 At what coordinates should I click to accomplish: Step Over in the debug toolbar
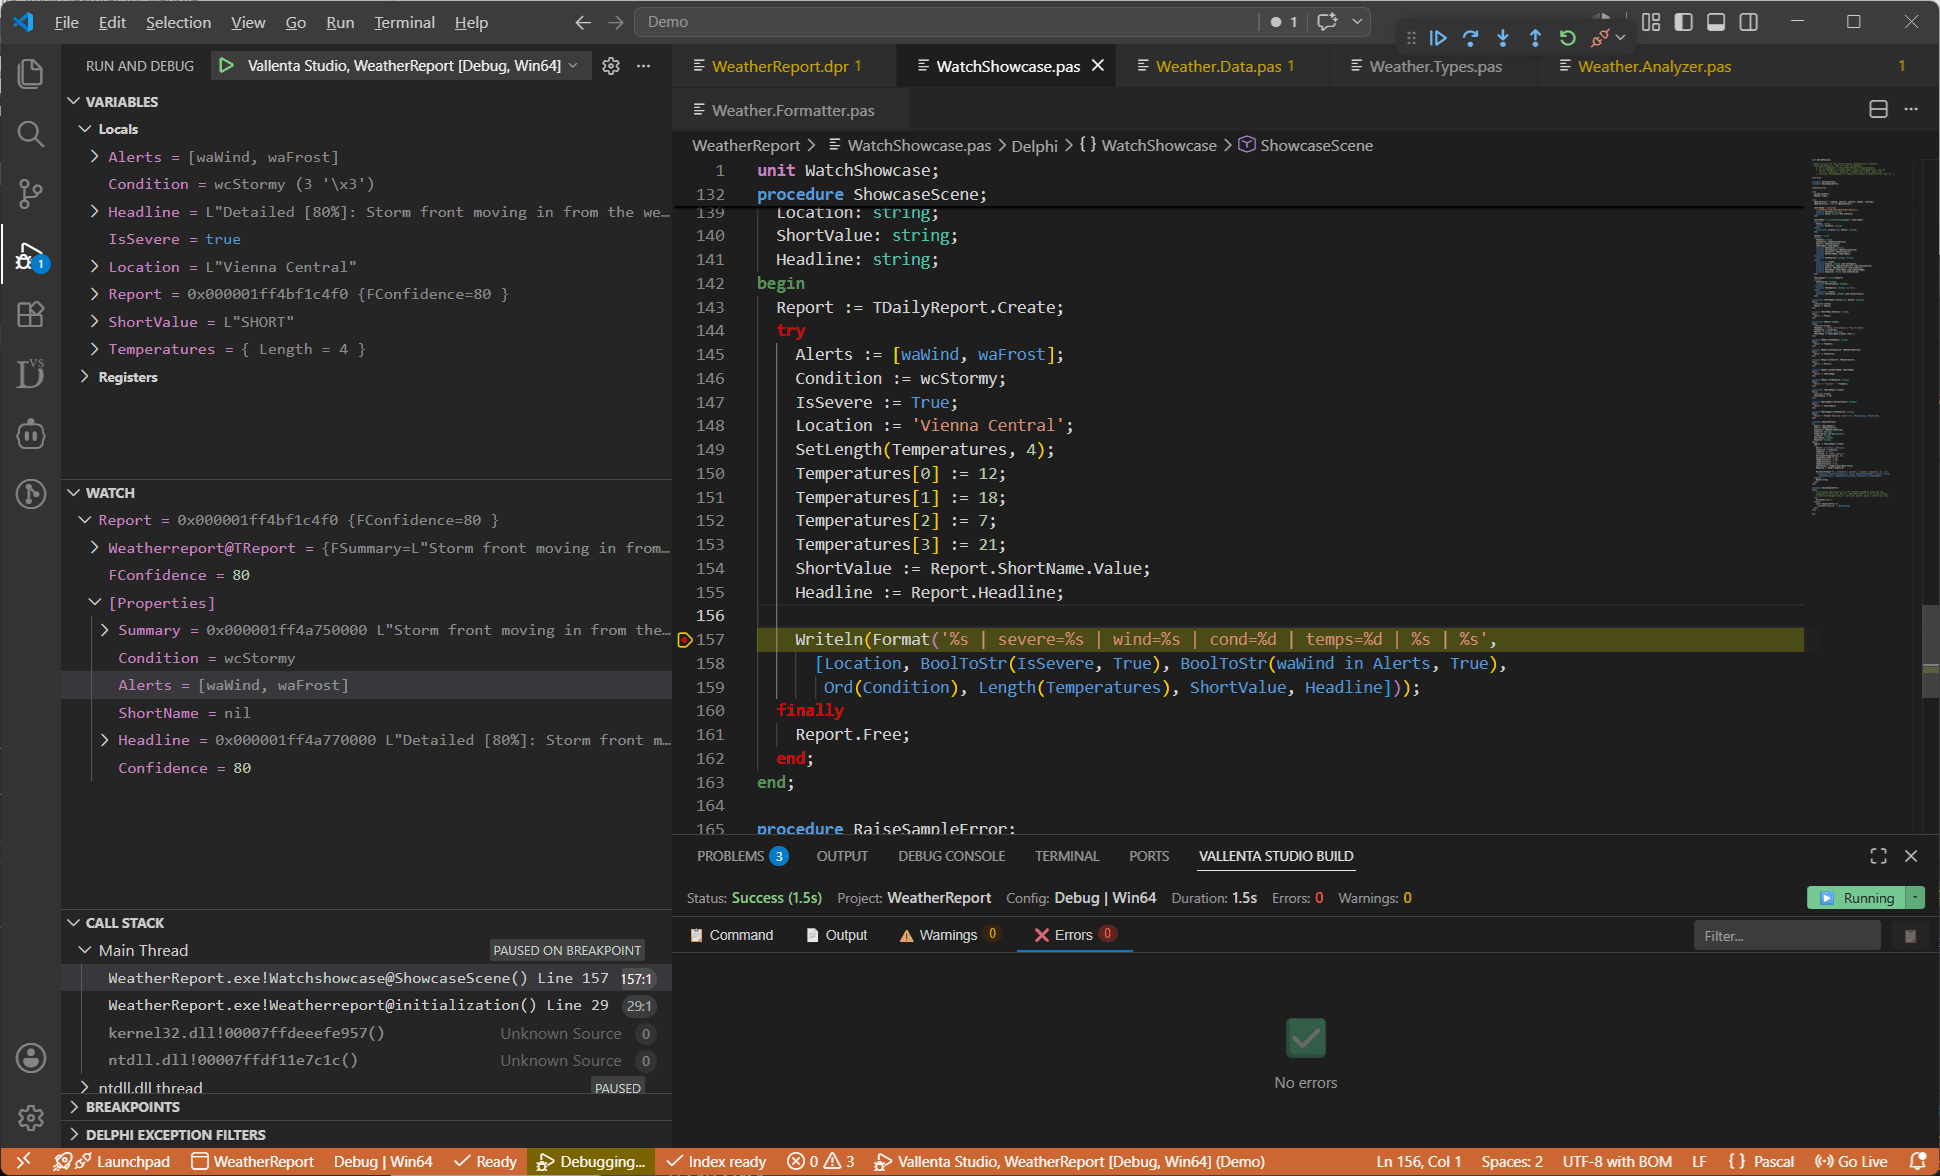(x=1470, y=38)
